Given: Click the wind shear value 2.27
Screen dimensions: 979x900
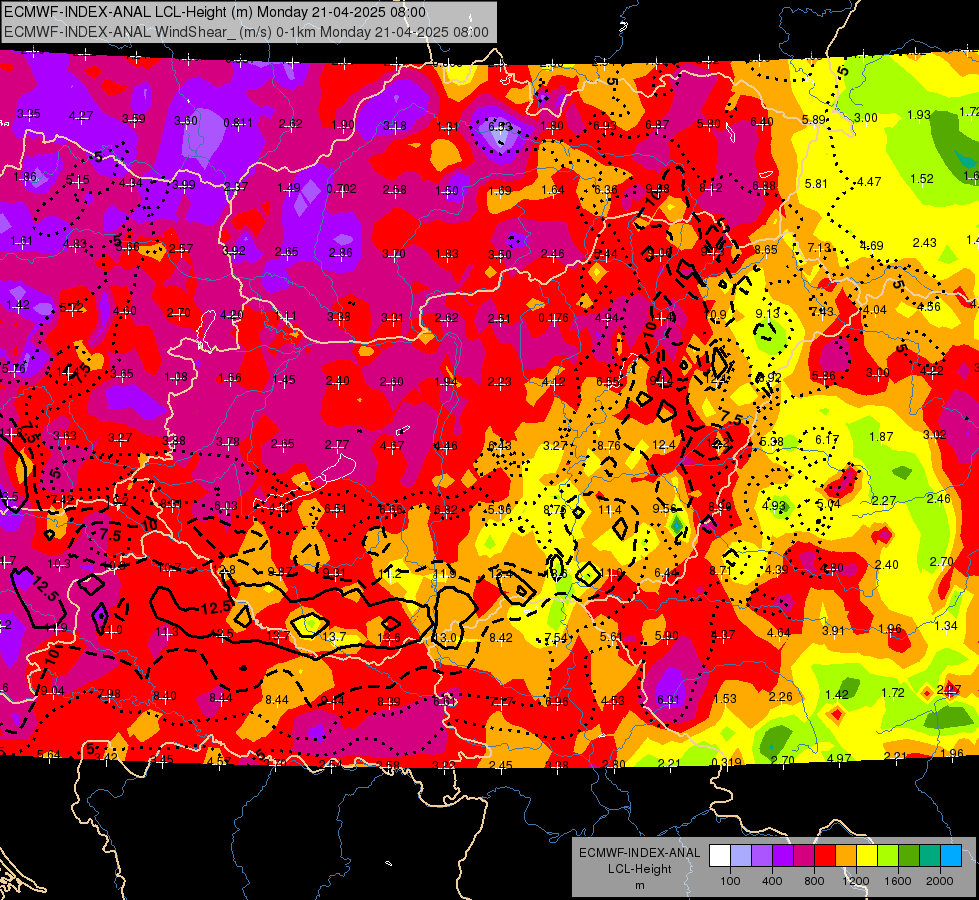Looking at the screenshot, I should pyautogui.click(x=883, y=501).
